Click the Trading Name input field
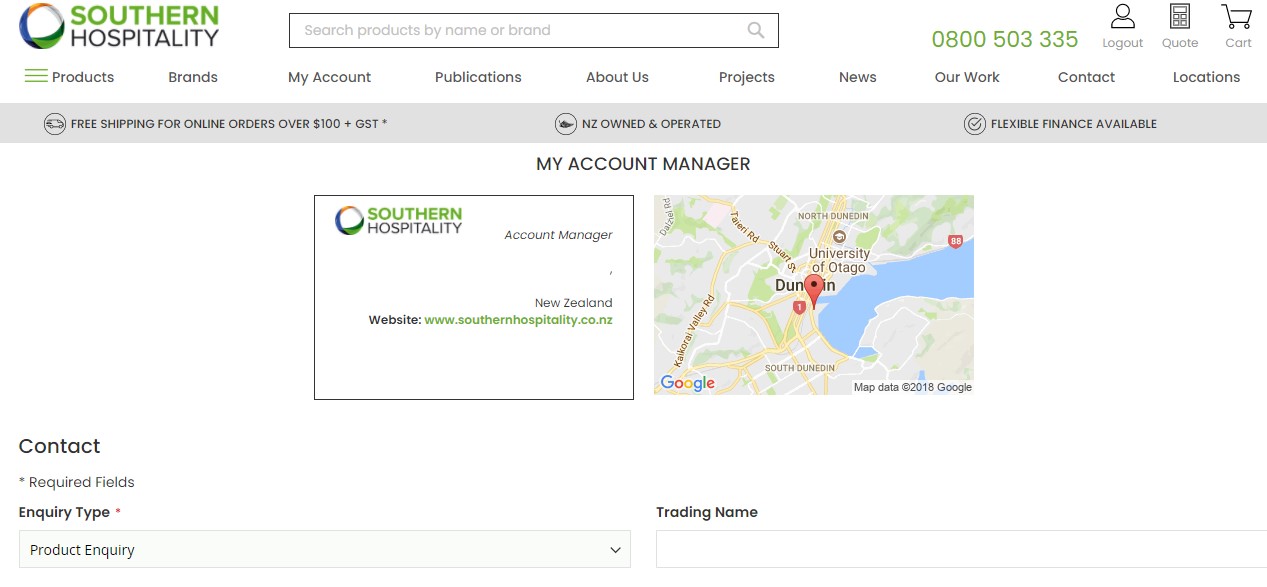1267x587 pixels. [961, 549]
